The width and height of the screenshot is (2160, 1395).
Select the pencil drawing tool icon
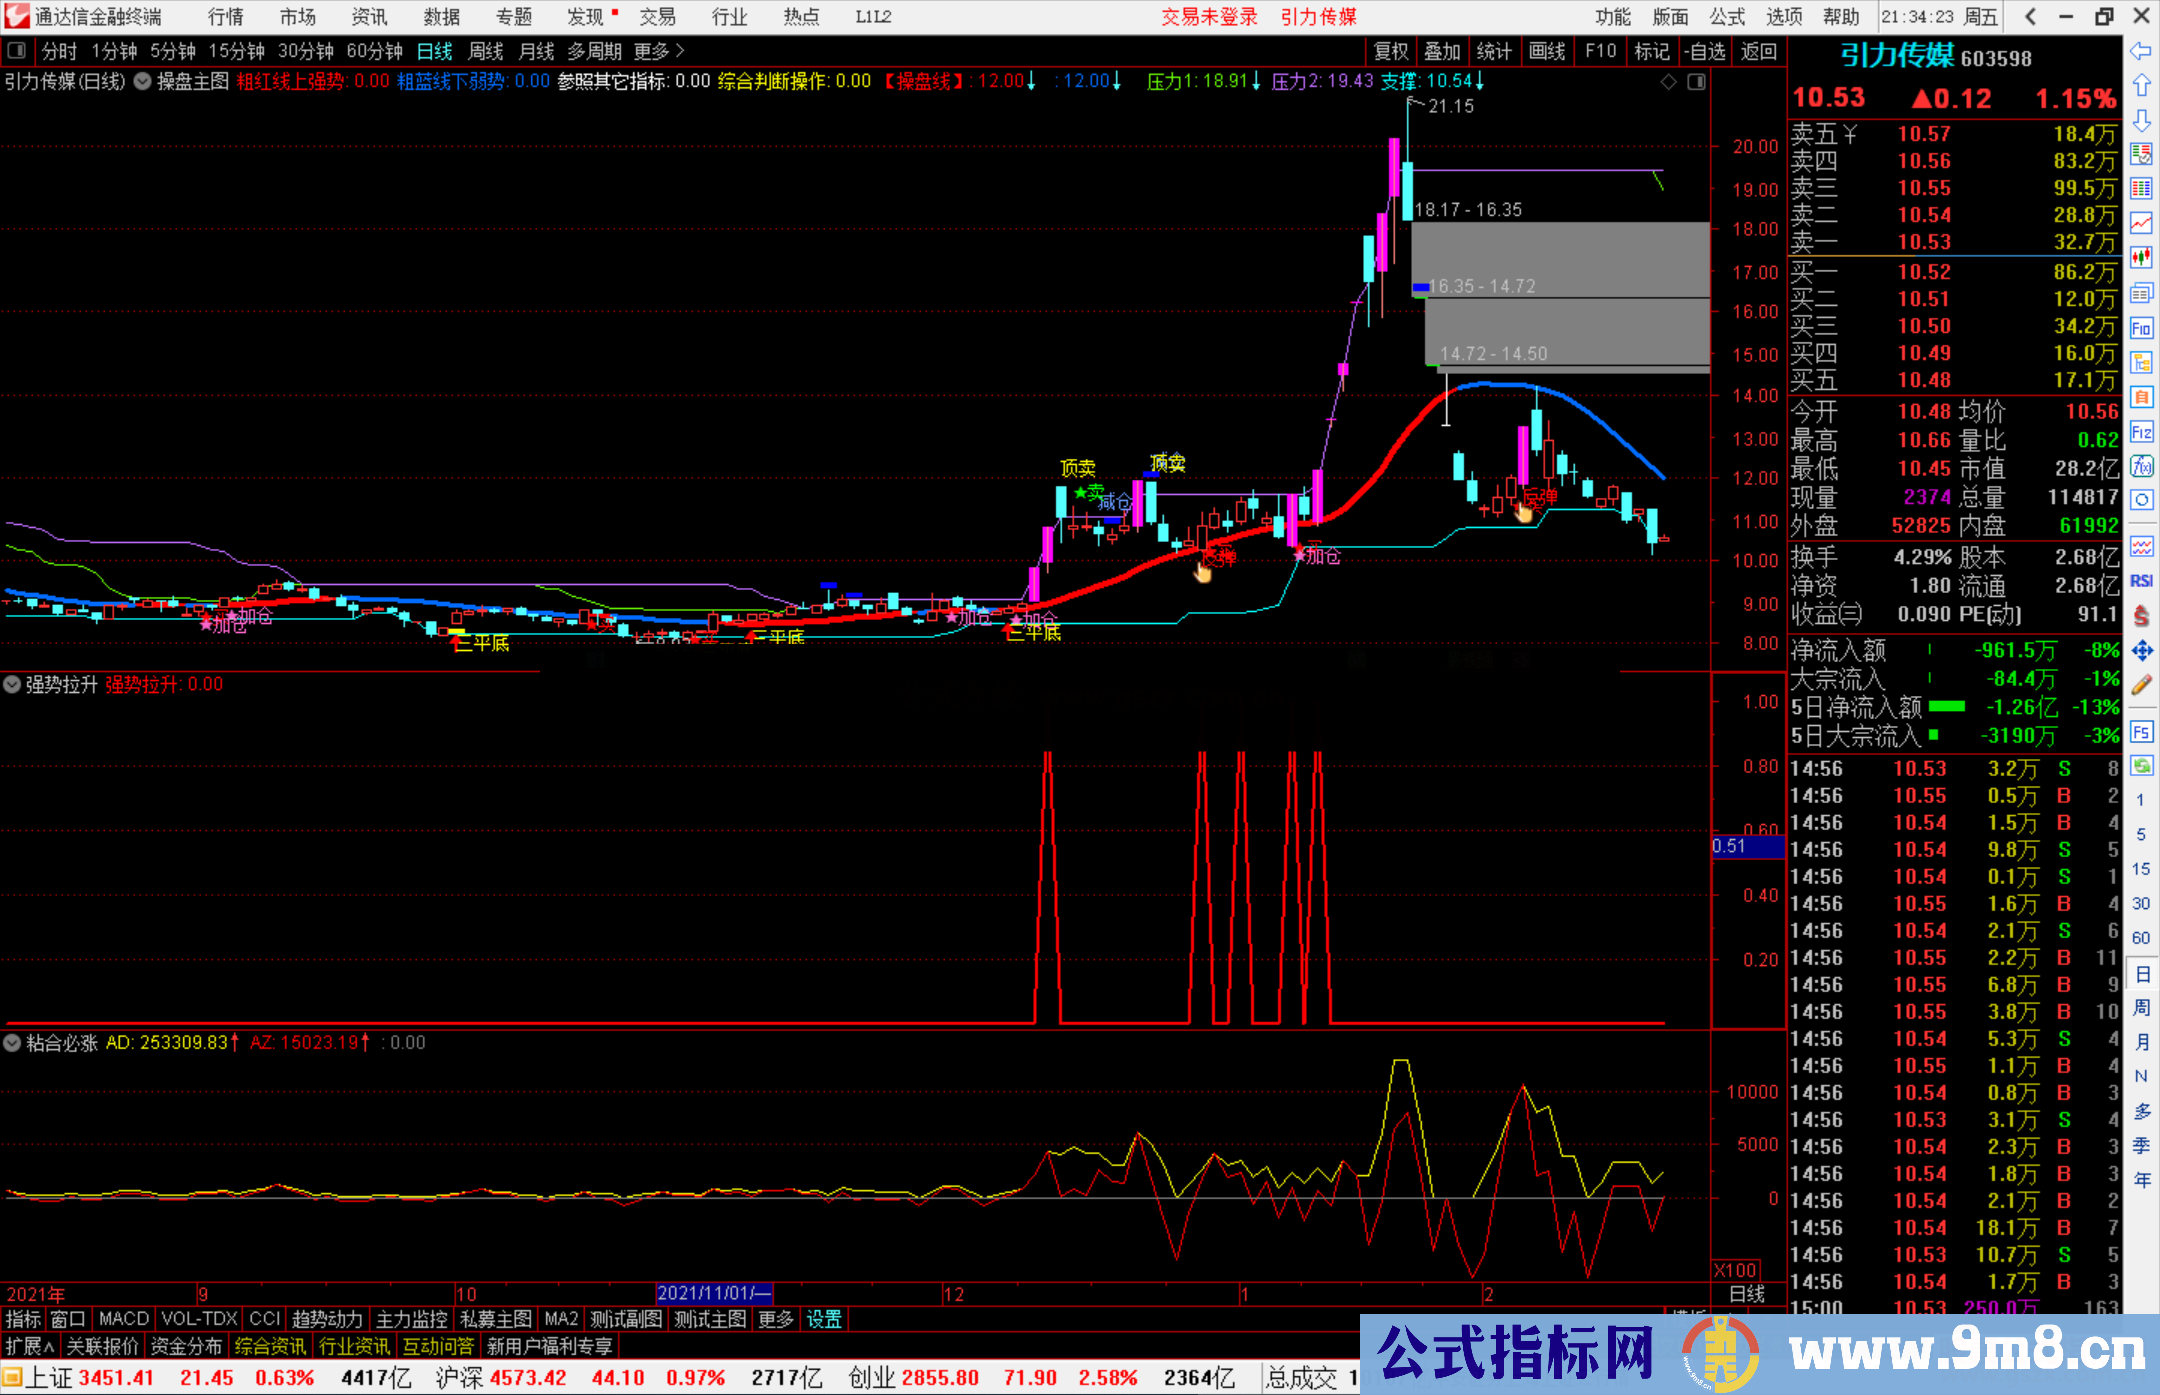[x=2141, y=685]
